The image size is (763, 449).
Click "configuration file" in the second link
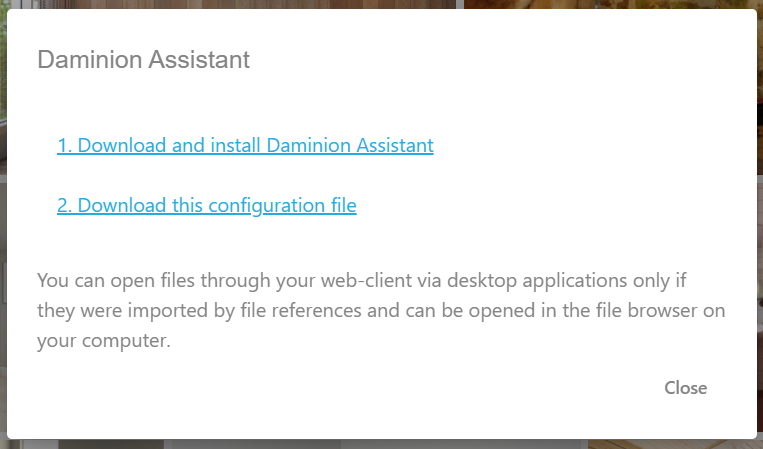point(283,206)
